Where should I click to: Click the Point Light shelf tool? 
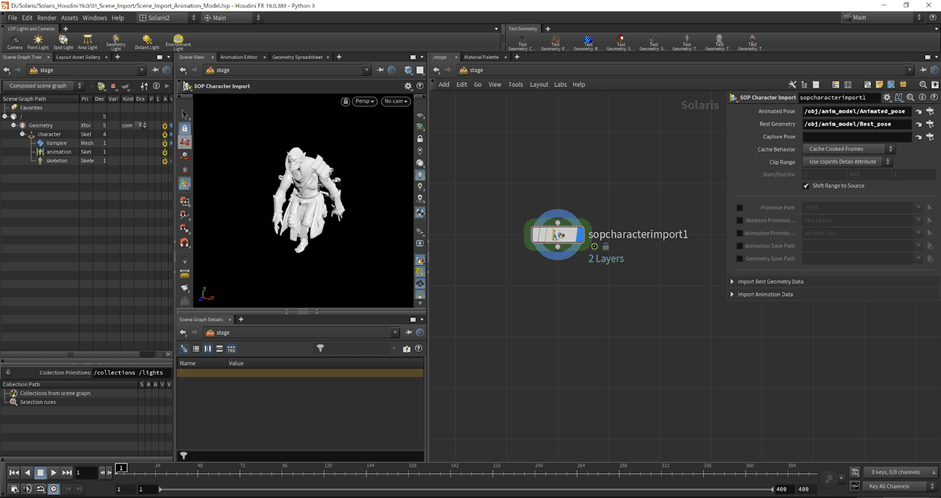(x=39, y=40)
